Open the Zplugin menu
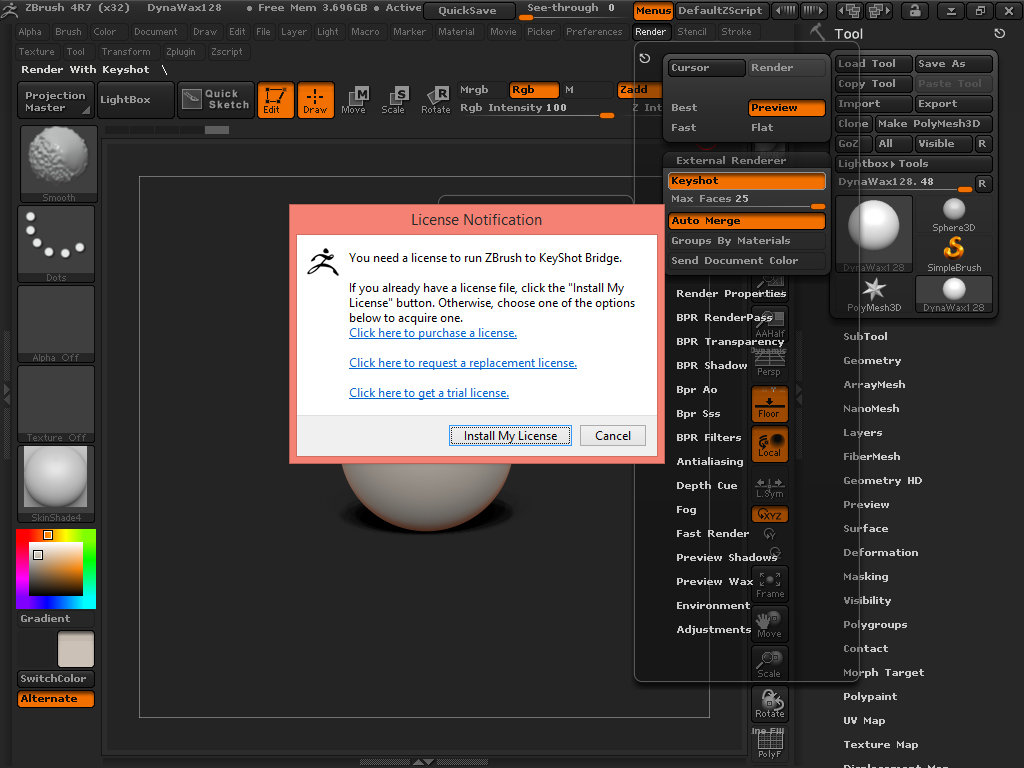 [181, 52]
